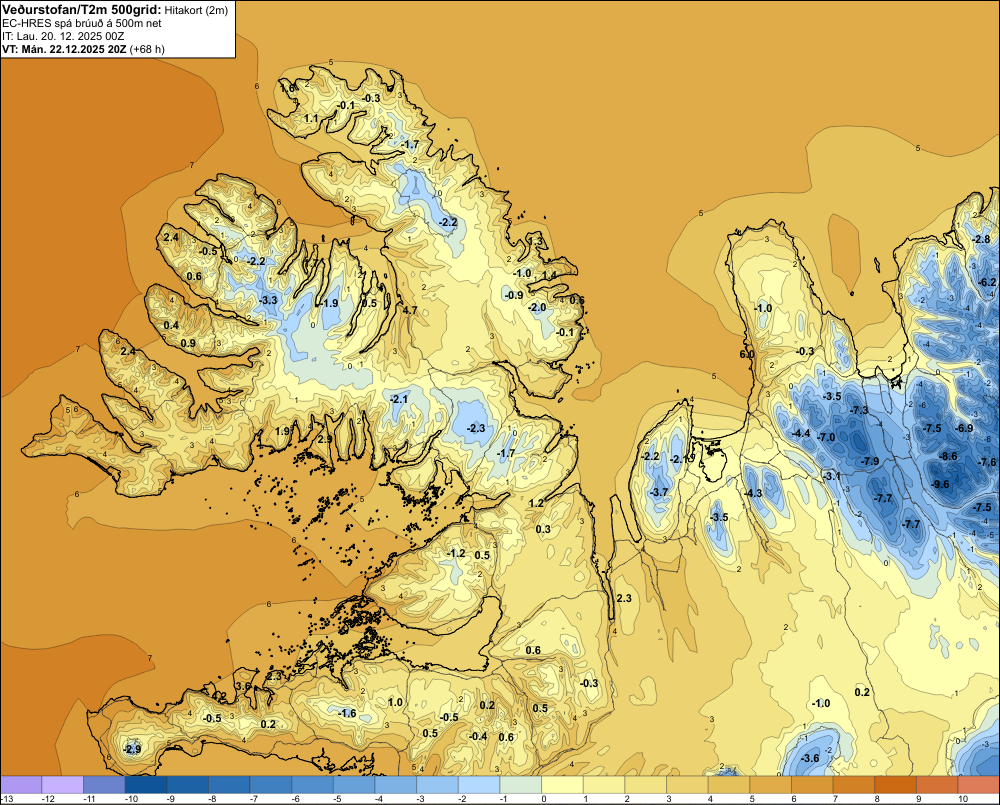Click the -1.6 temperature value

[347, 713]
